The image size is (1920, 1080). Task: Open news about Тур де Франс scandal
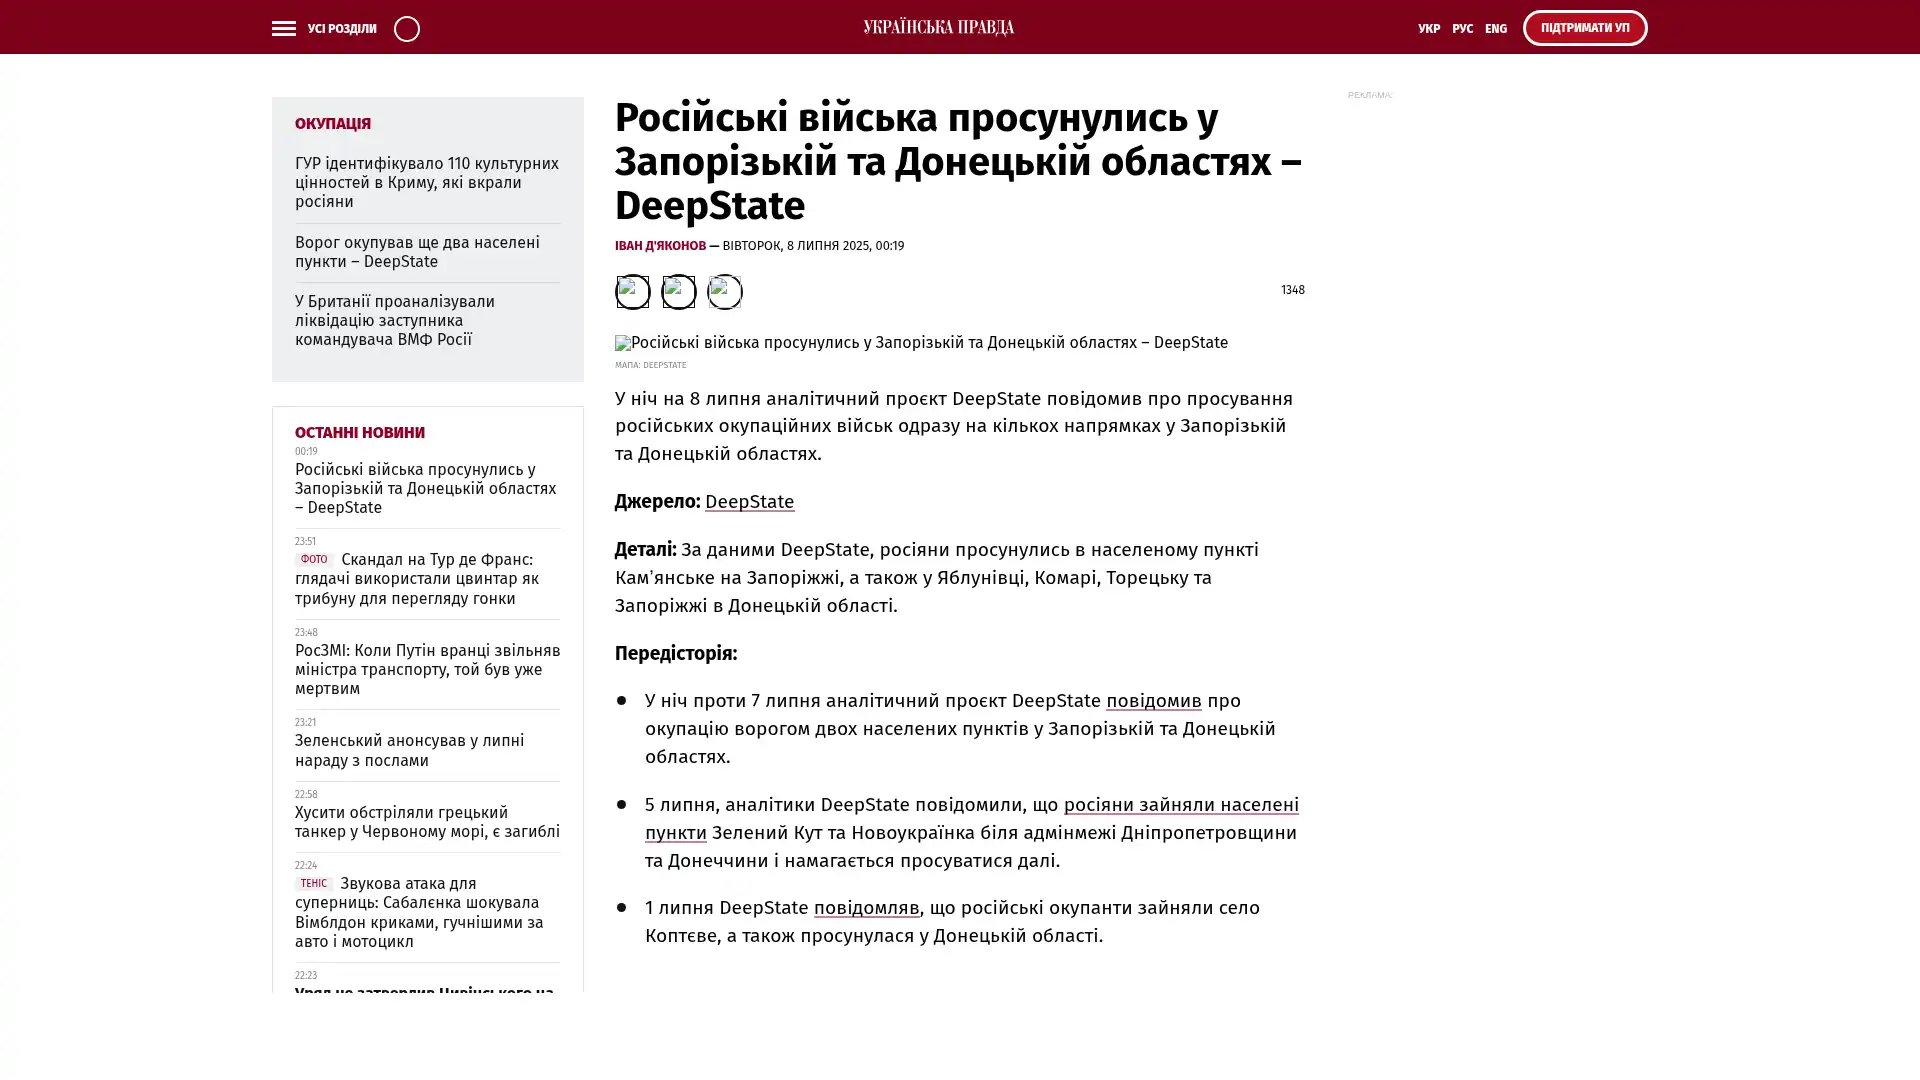425,579
